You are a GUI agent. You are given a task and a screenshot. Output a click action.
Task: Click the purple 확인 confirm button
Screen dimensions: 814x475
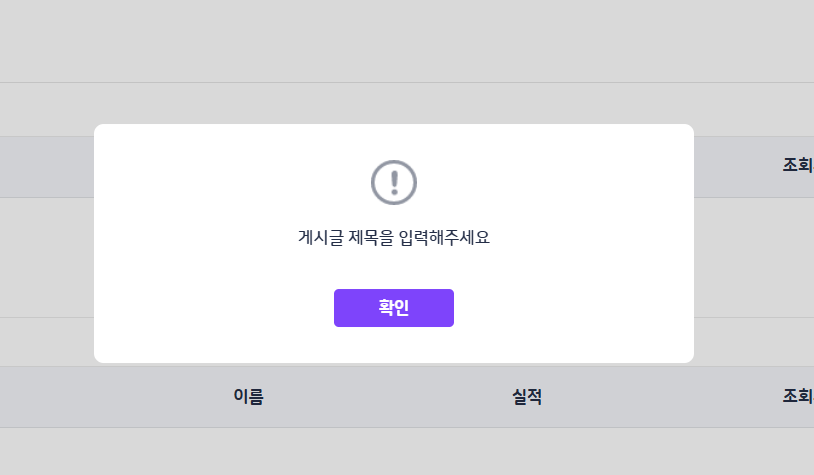coord(393,308)
